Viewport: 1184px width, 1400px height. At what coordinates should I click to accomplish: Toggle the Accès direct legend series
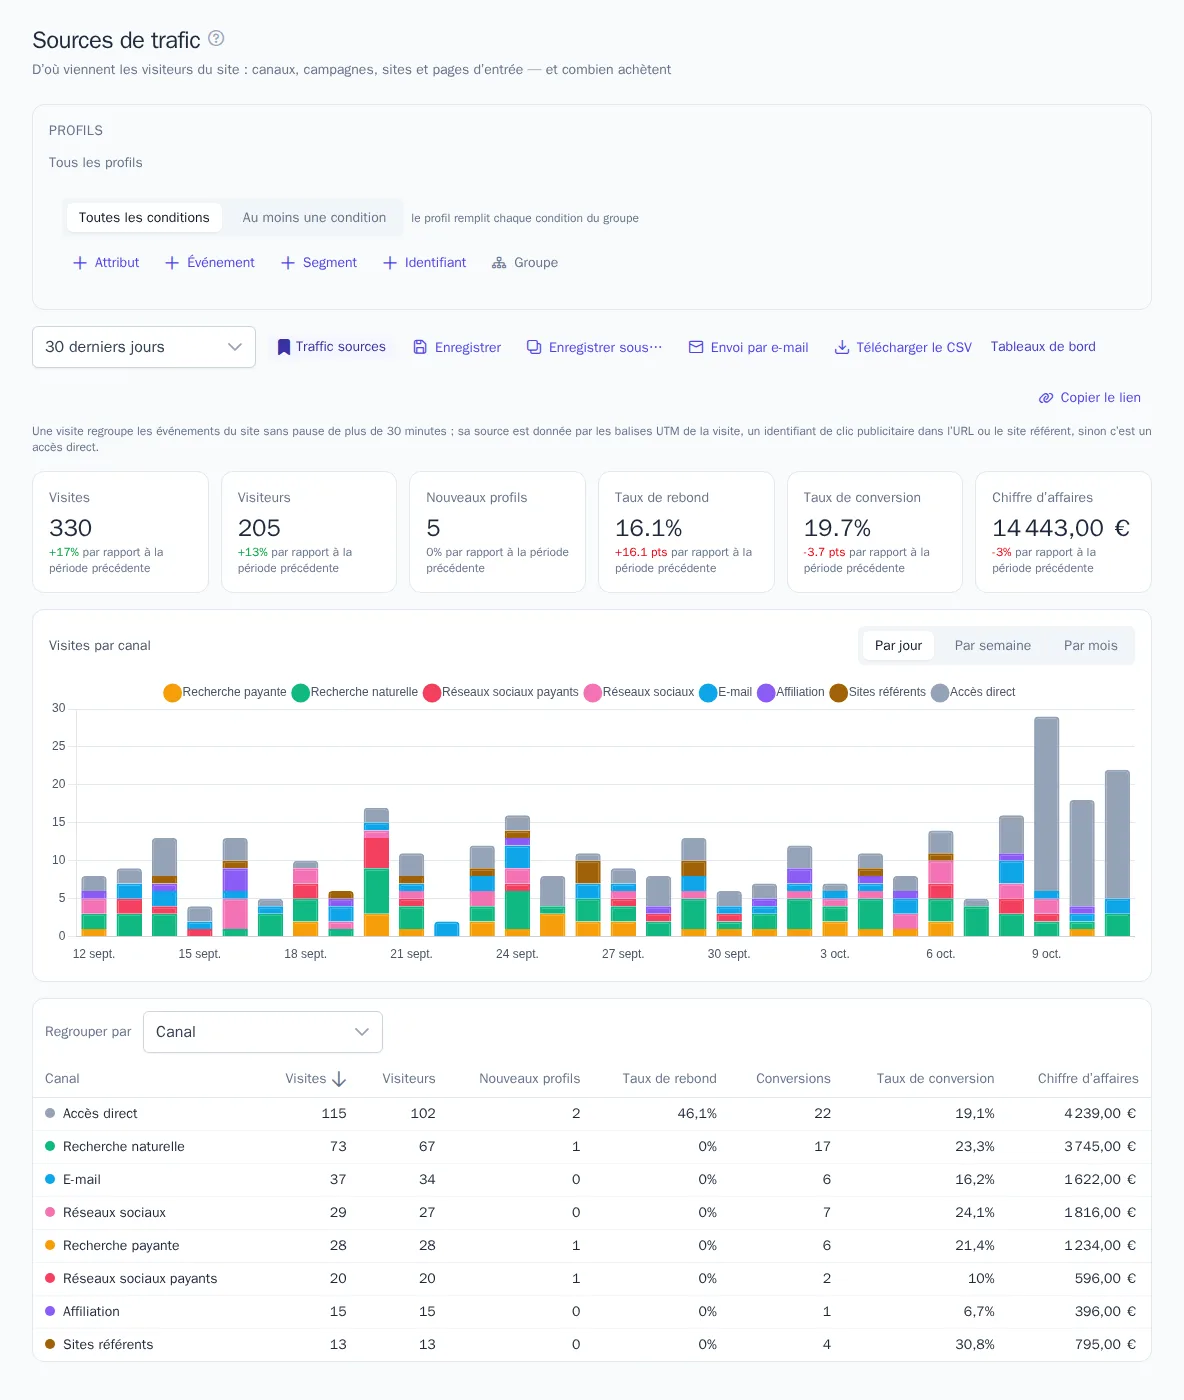[x=973, y=693]
